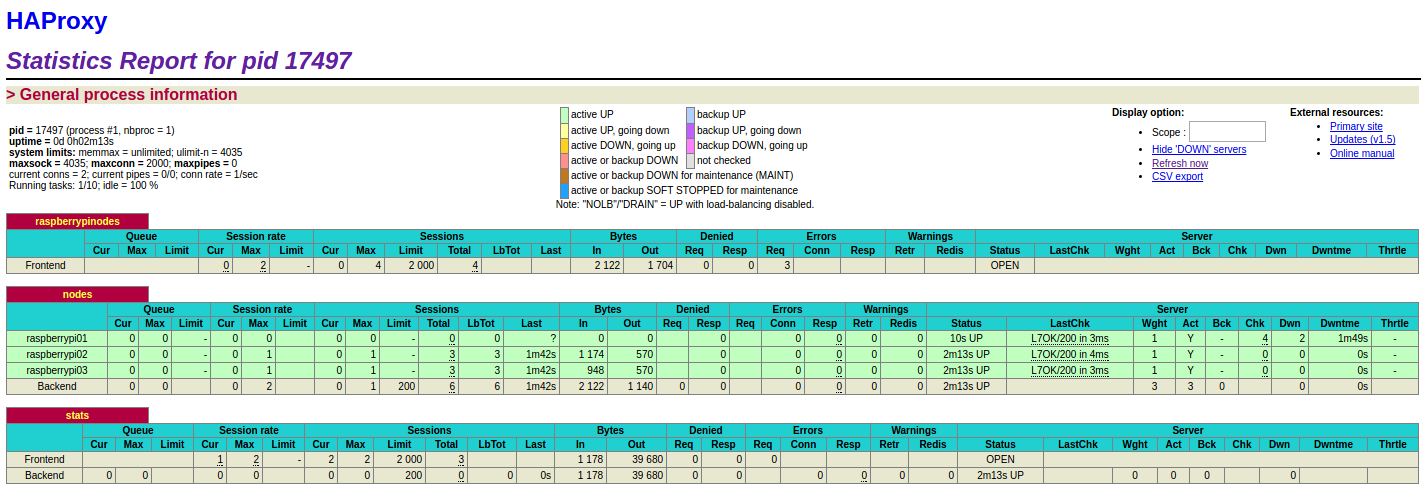Click the pink backup DOWN, going up swatch
This screenshot has height=491, width=1421.
(690, 145)
